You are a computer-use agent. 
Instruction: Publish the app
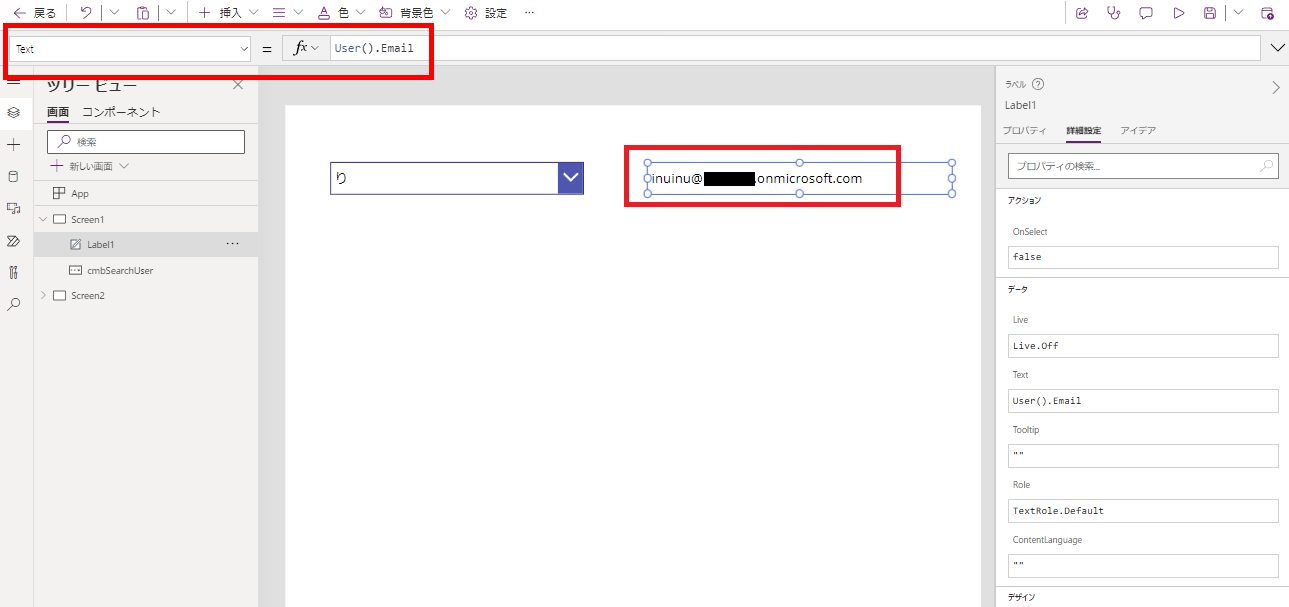click(1267, 13)
